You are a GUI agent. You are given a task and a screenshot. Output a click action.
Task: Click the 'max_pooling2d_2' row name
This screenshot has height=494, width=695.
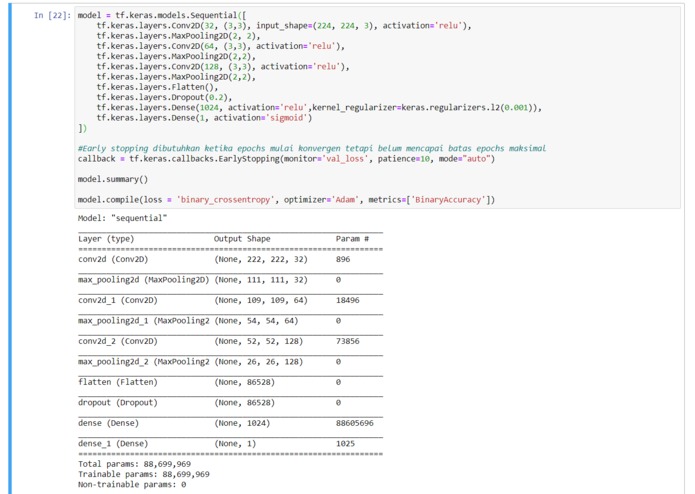tap(144, 362)
